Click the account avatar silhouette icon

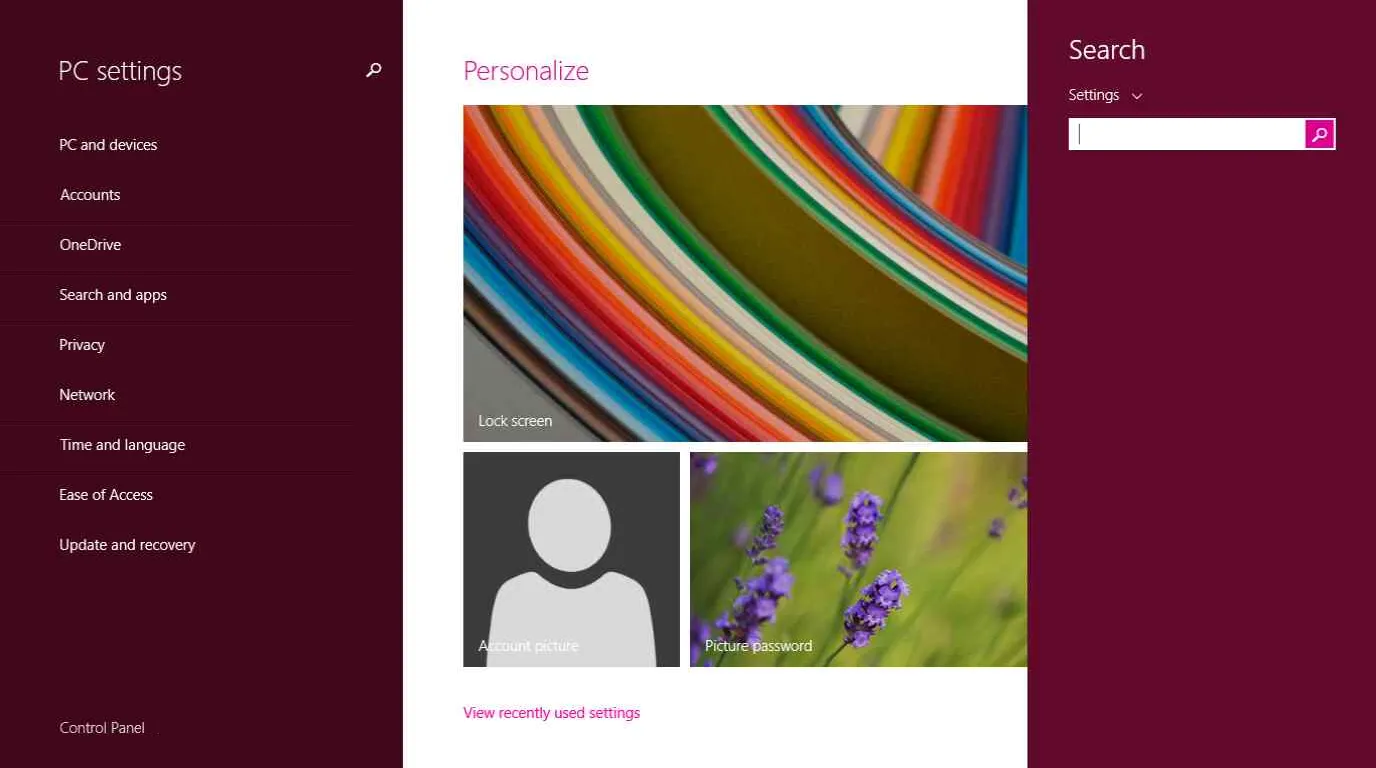570,572
